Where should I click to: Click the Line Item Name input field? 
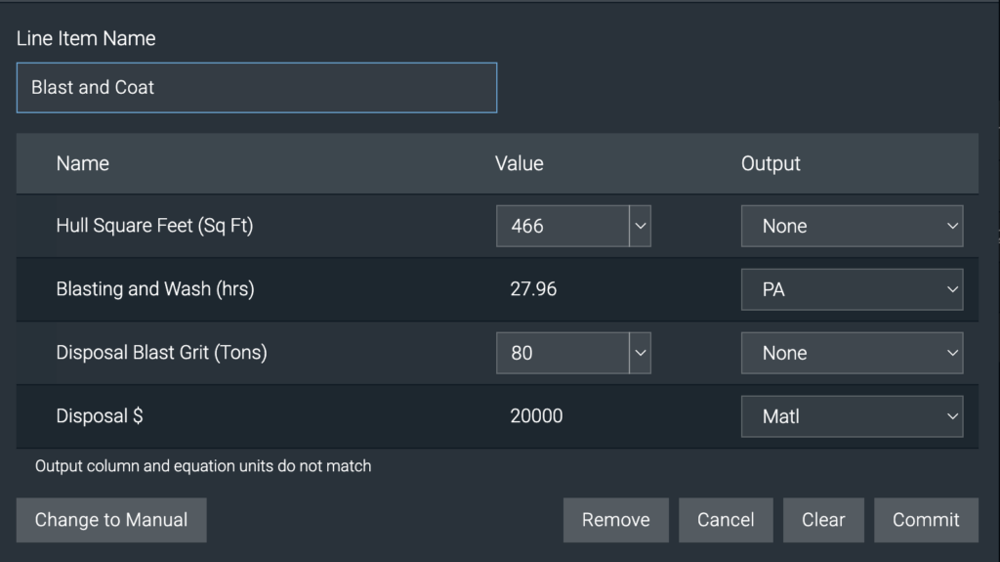tap(256, 87)
